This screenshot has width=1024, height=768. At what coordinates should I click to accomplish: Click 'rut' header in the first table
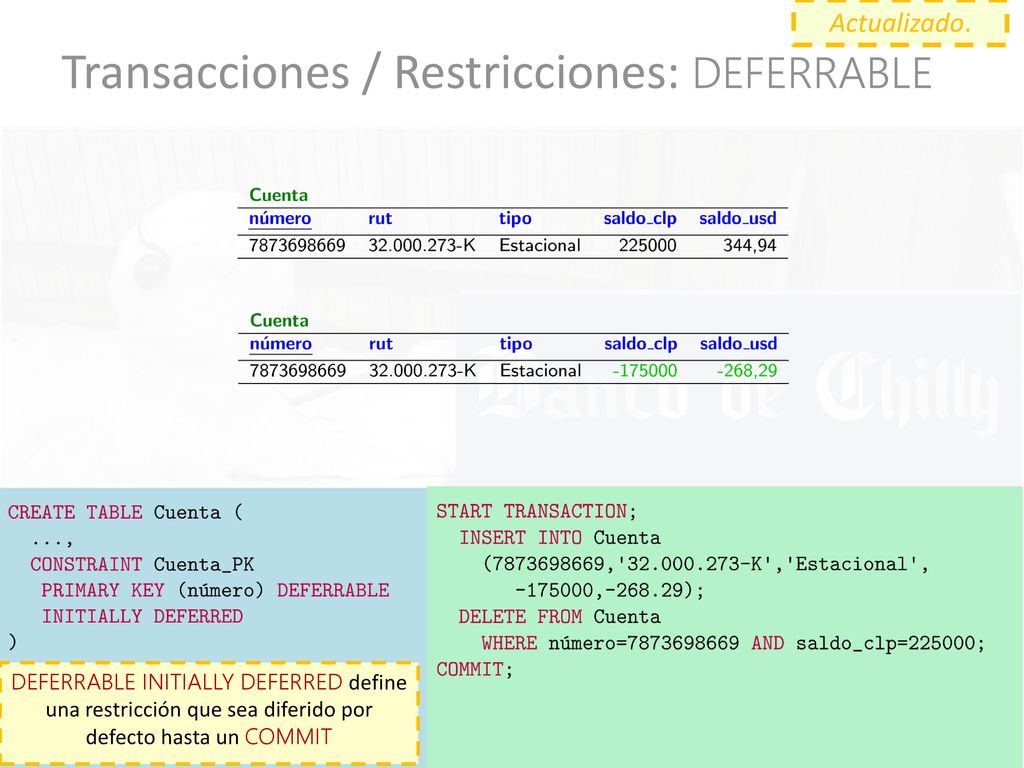tap(380, 218)
